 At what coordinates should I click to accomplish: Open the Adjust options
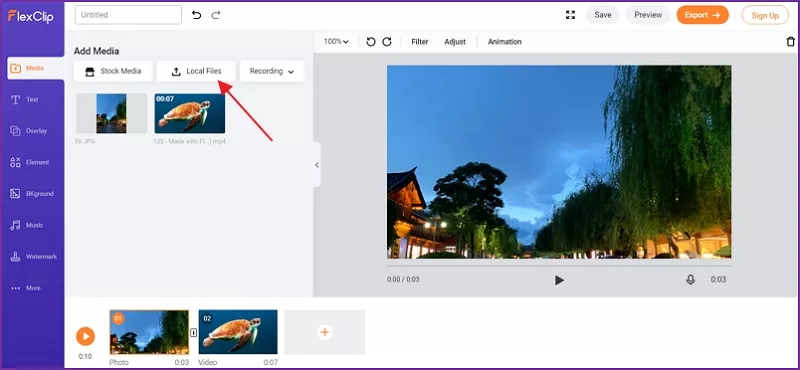pyautogui.click(x=455, y=42)
